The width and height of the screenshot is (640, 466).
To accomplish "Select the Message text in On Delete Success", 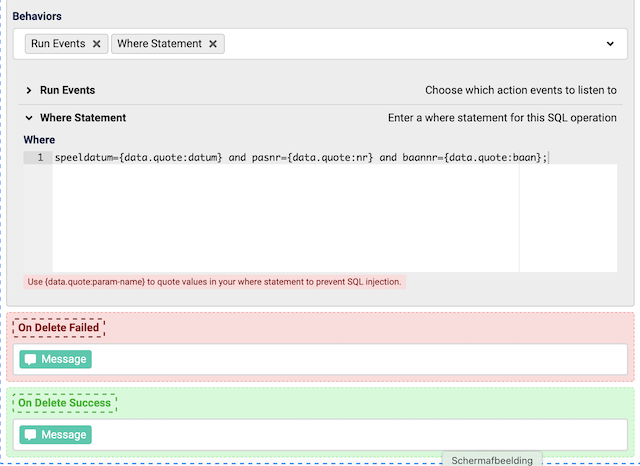I will pyautogui.click(x=64, y=435).
